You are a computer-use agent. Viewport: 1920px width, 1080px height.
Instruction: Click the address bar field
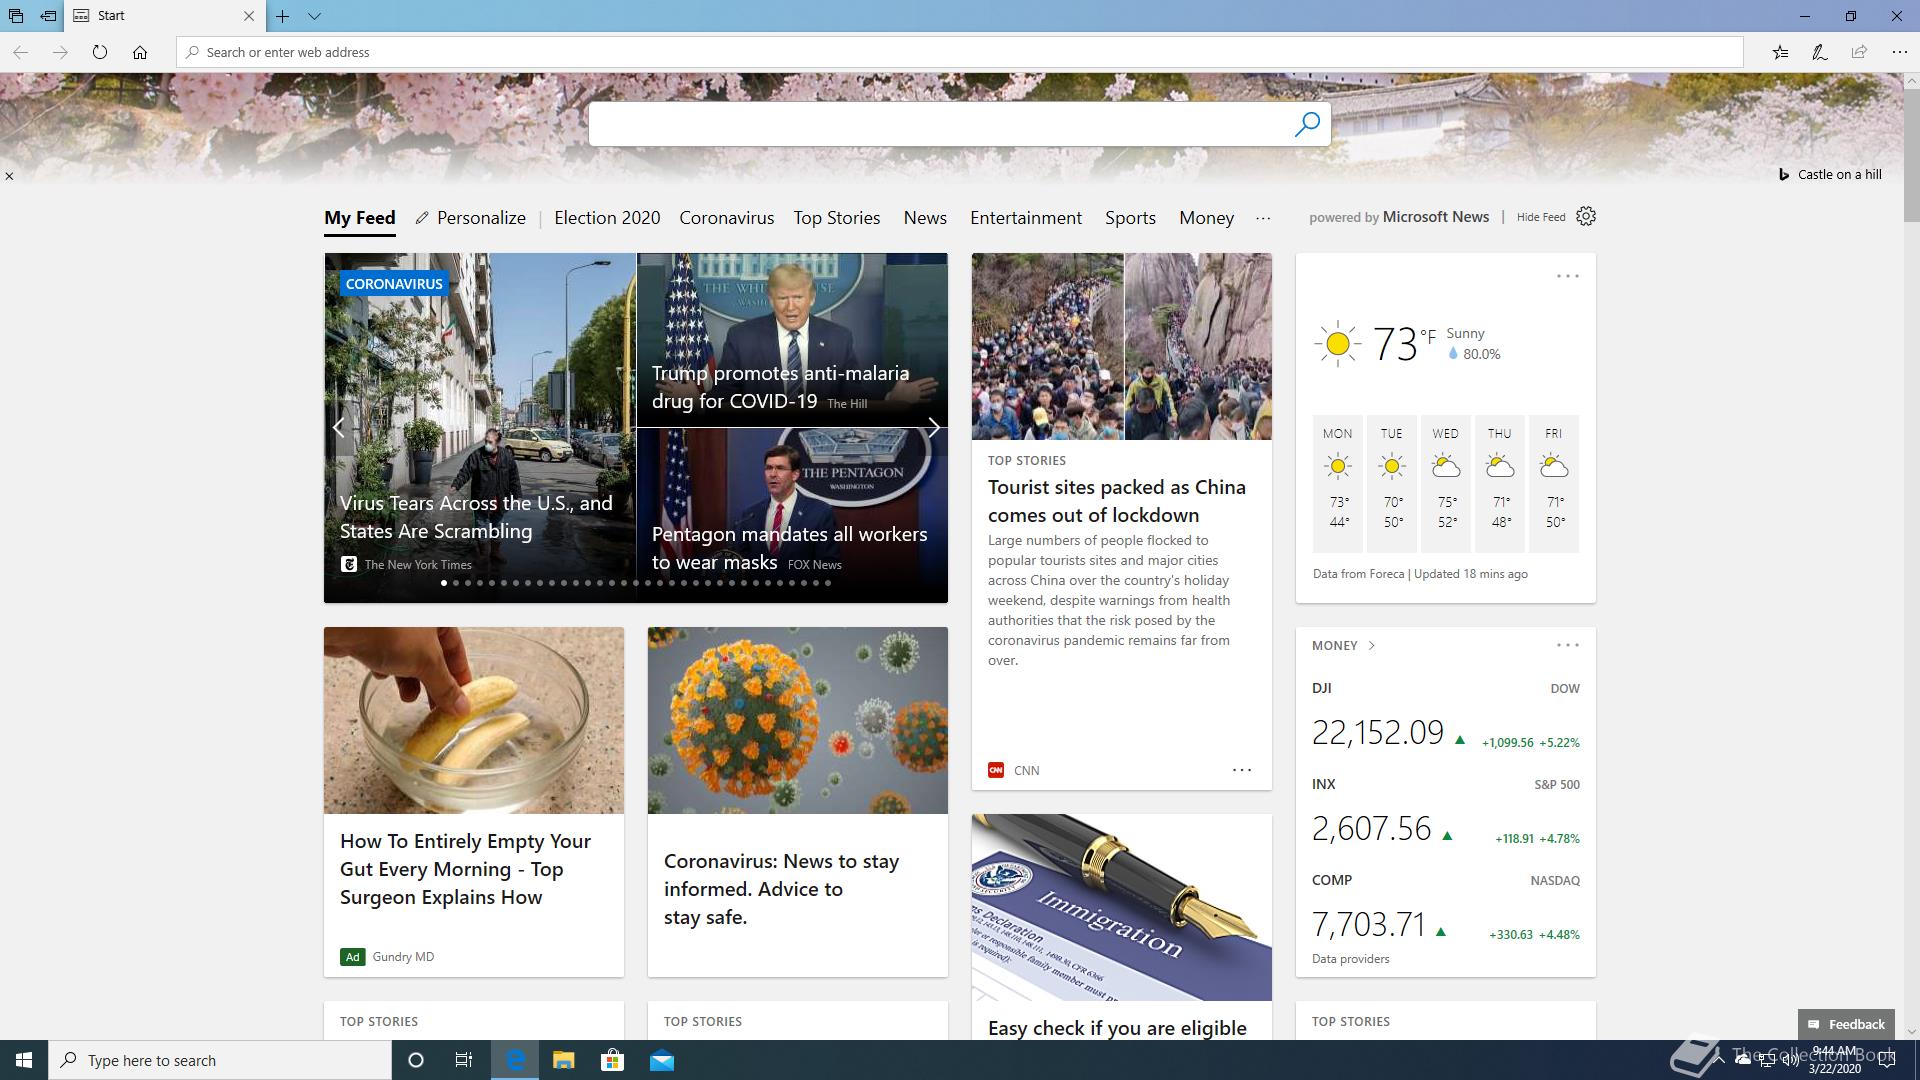(x=960, y=52)
